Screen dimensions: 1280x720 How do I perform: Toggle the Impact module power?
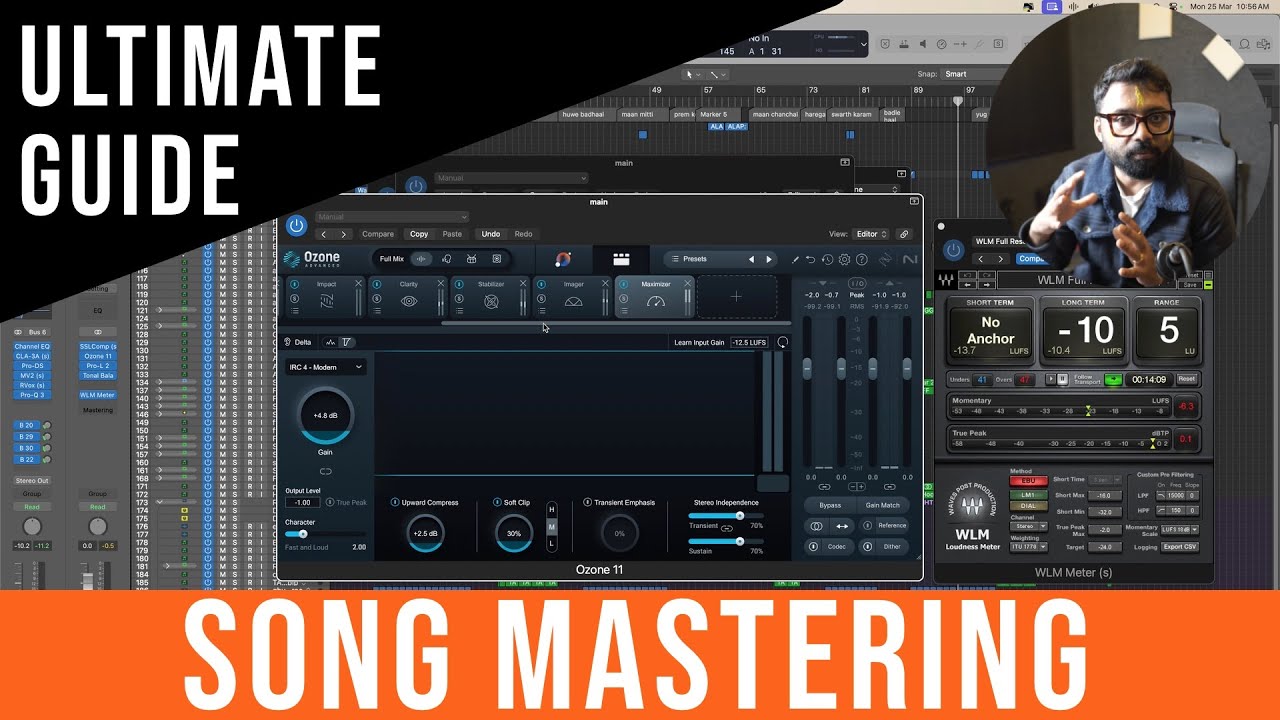[295, 284]
